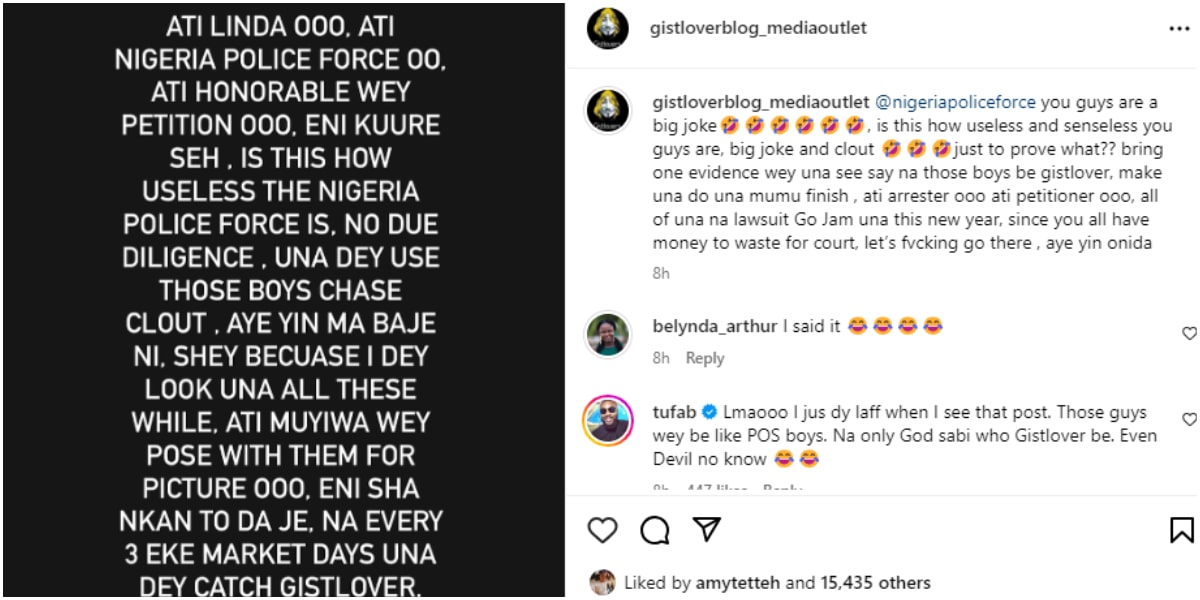Click the post image with white text
The width and height of the screenshot is (1200, 600).
click(x=282, y=300)
